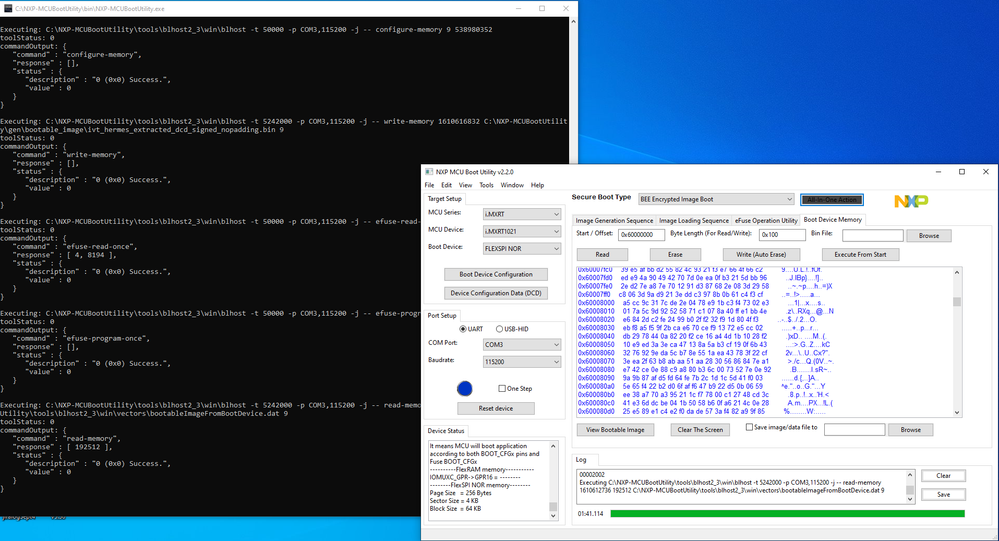The width and height of the screenshot is (999, 541).
Task: Click the 01:41.114 elapsed time text
Action: click(591, 514)
